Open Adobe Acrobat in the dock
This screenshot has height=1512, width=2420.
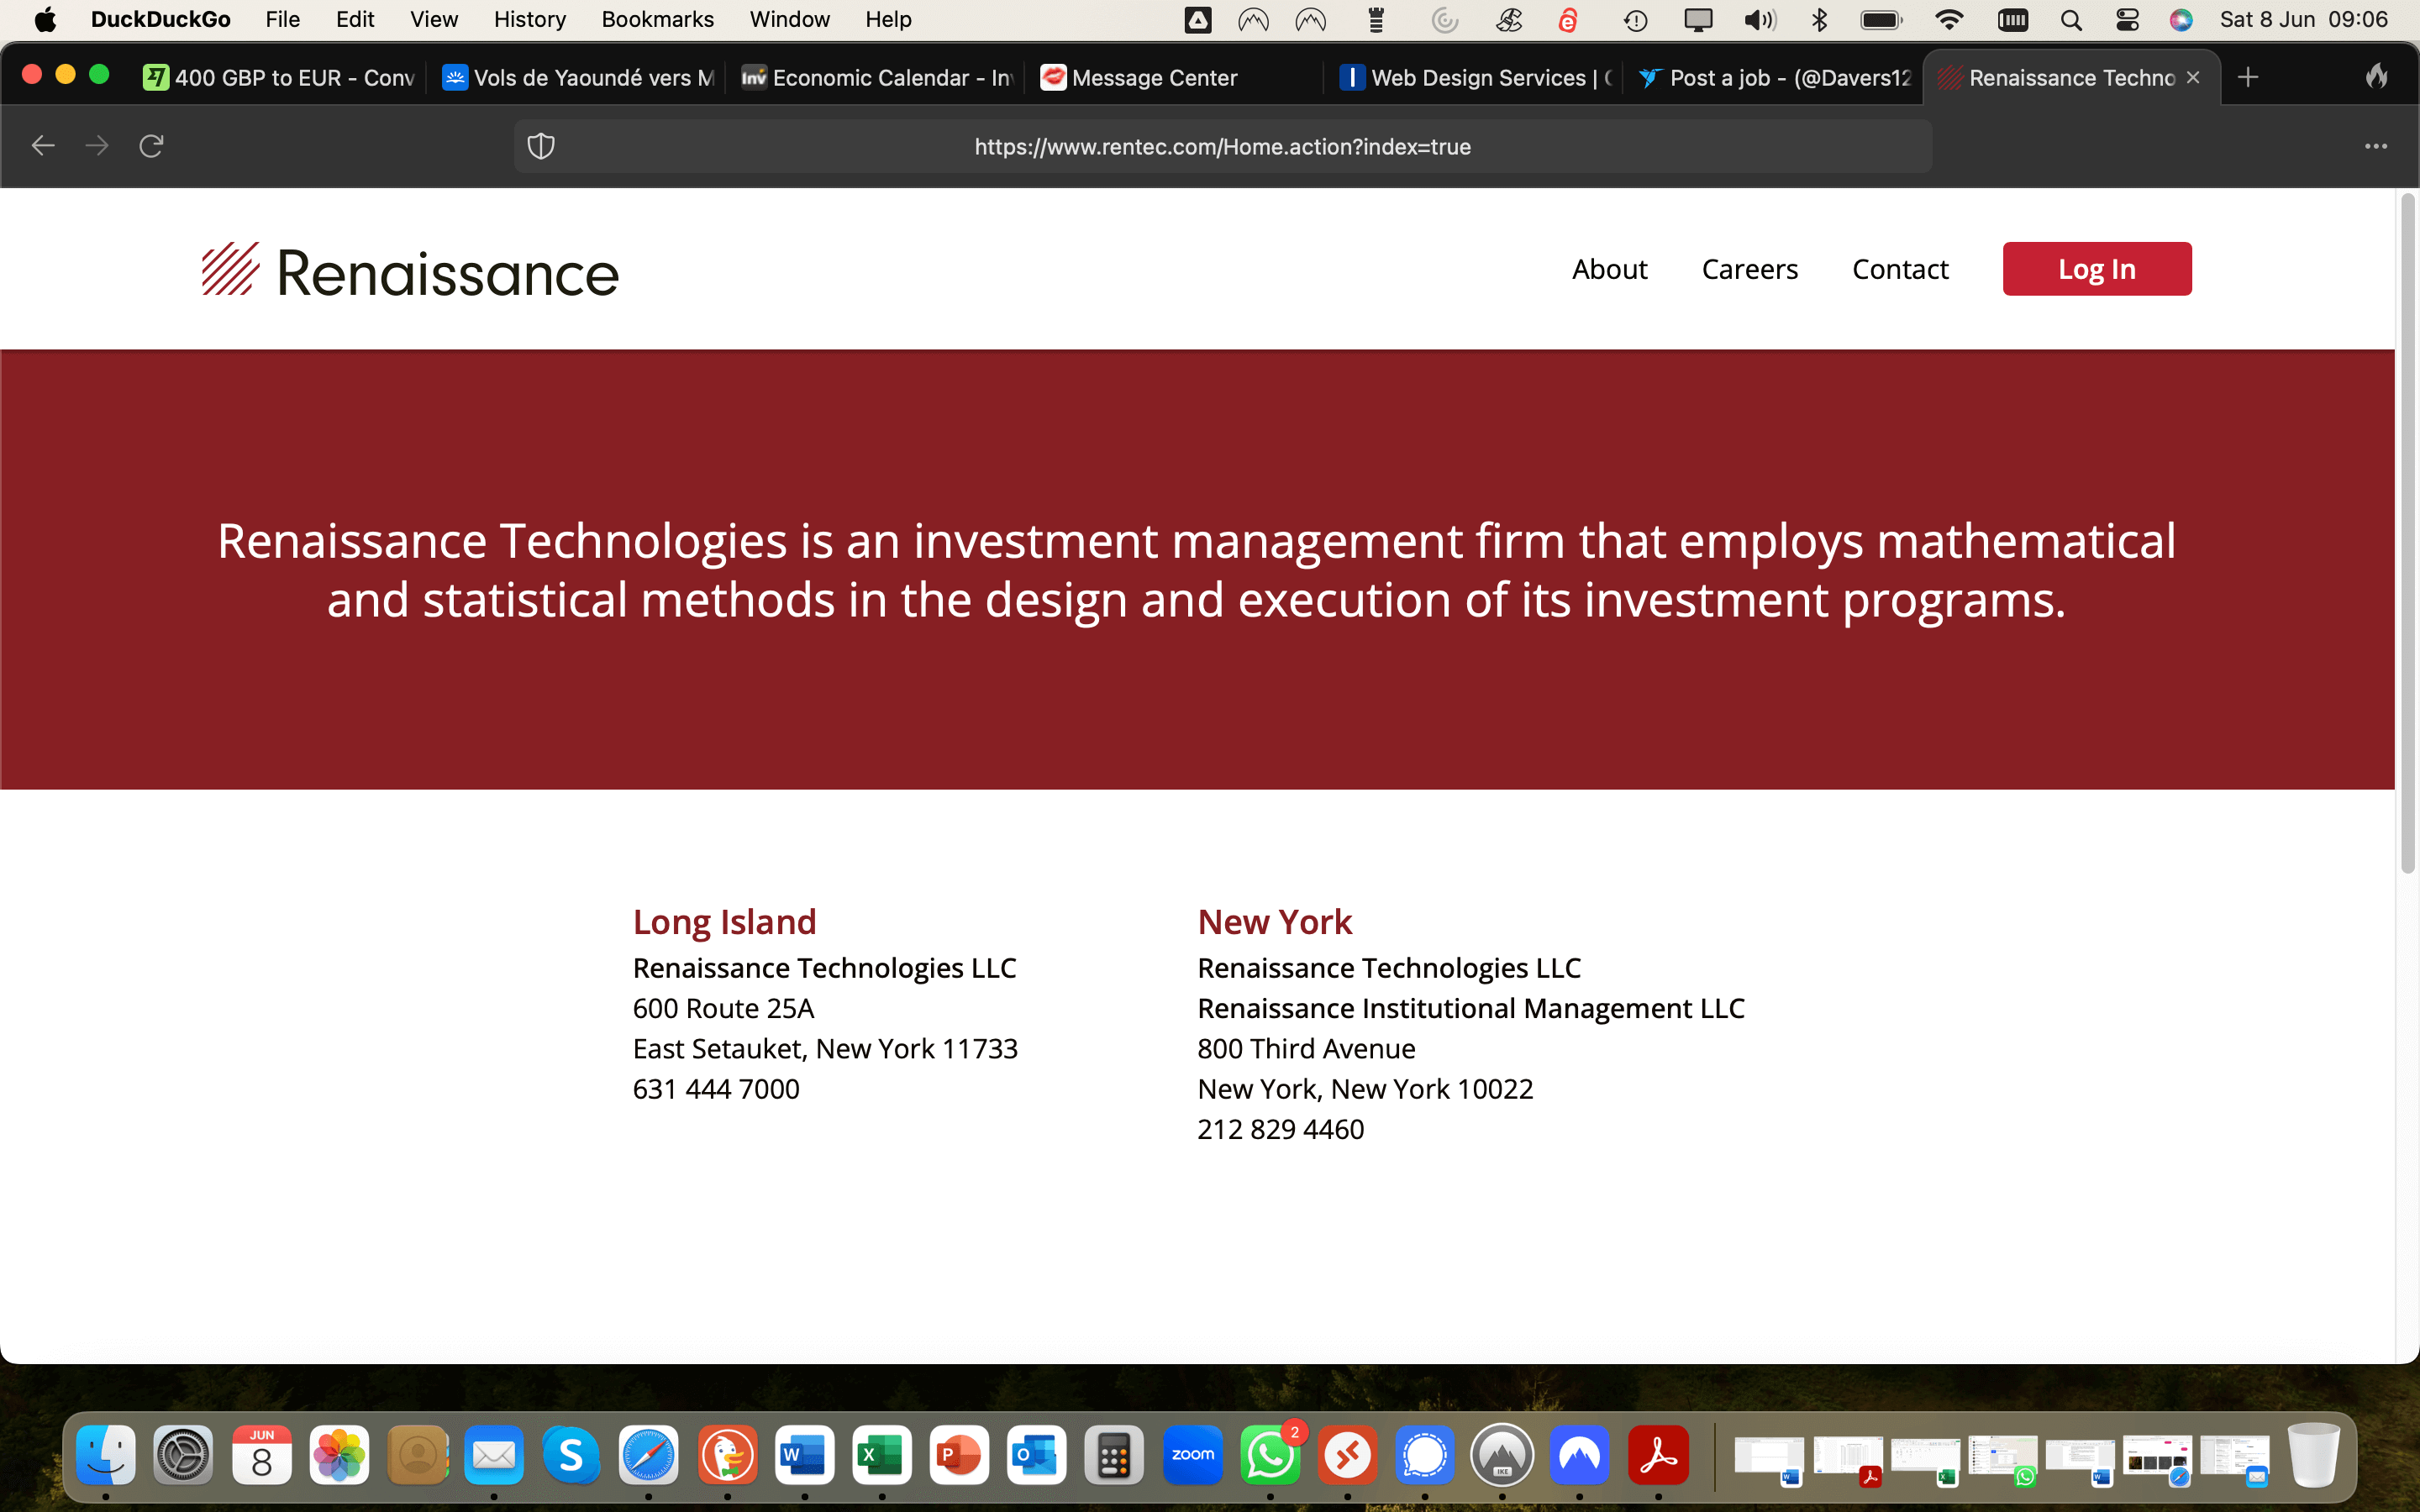coord(1658,1454)
